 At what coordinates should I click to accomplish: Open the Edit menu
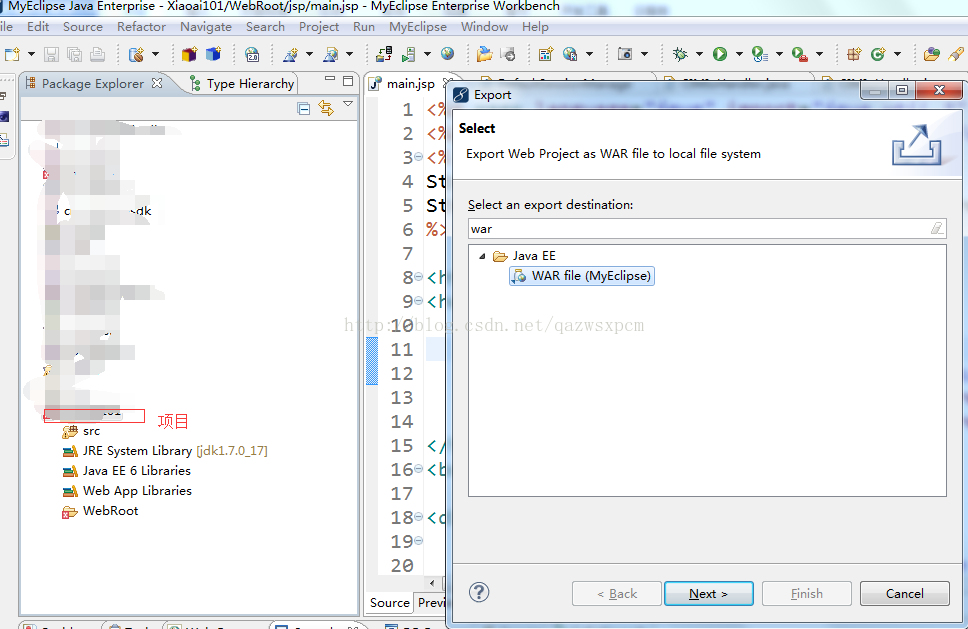38,27
